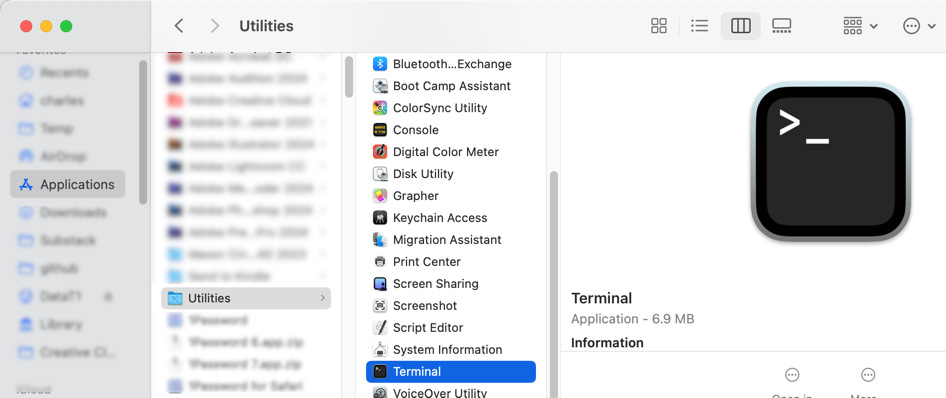Select VoiceOver Utility row
The height and width of the screenshot is (398, 946).
451,392
